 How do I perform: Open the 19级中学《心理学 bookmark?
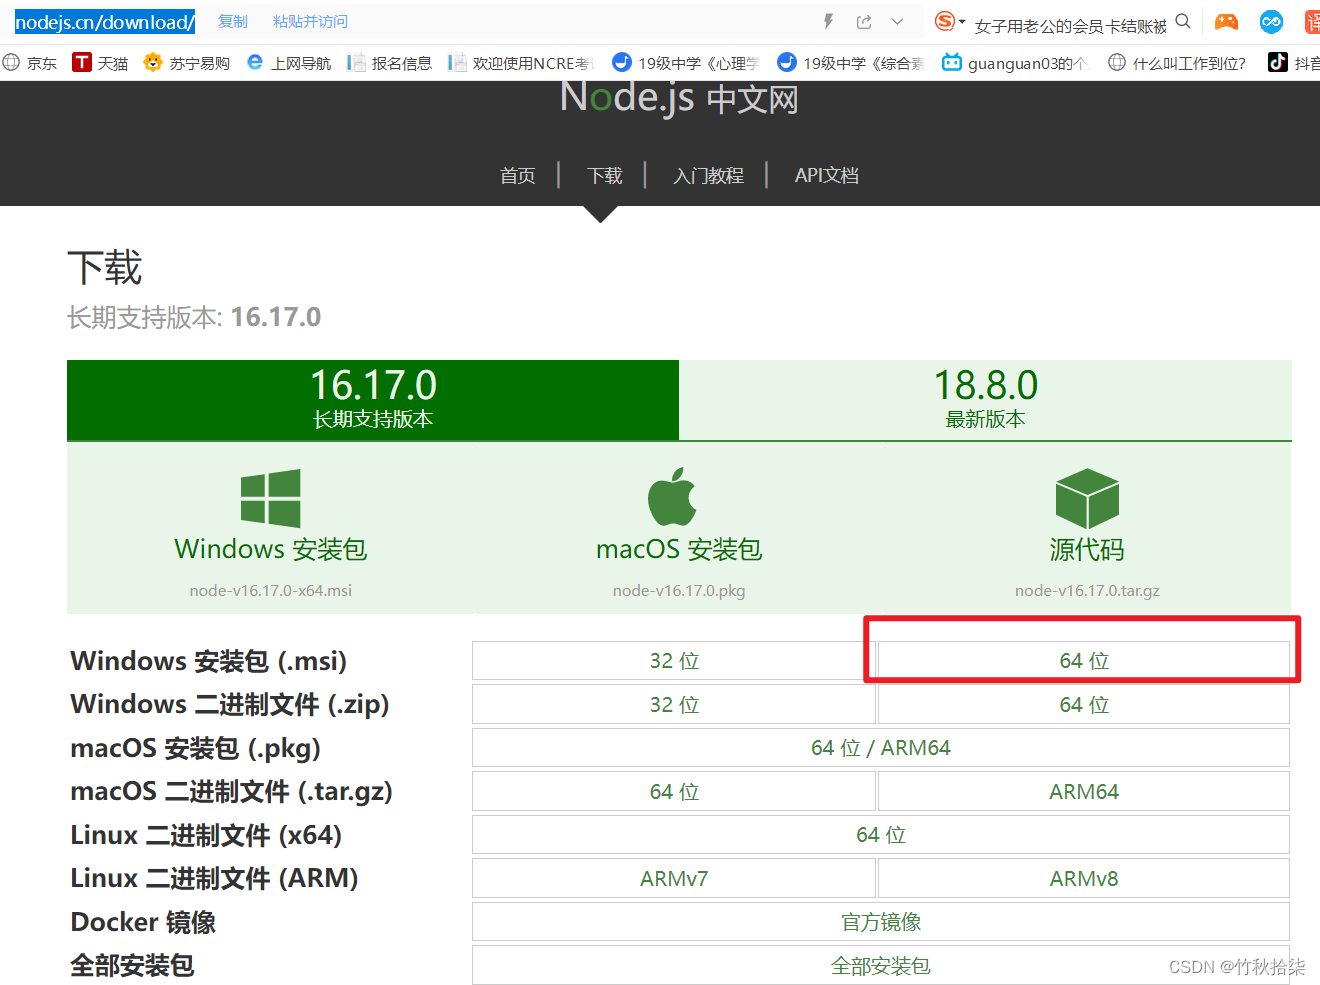(x=686, y=63)
